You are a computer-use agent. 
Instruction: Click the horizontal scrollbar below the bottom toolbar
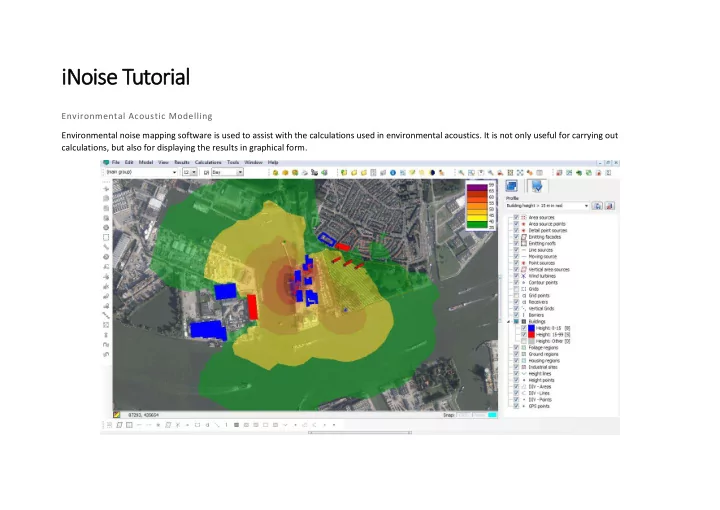[x=360, y=432]
